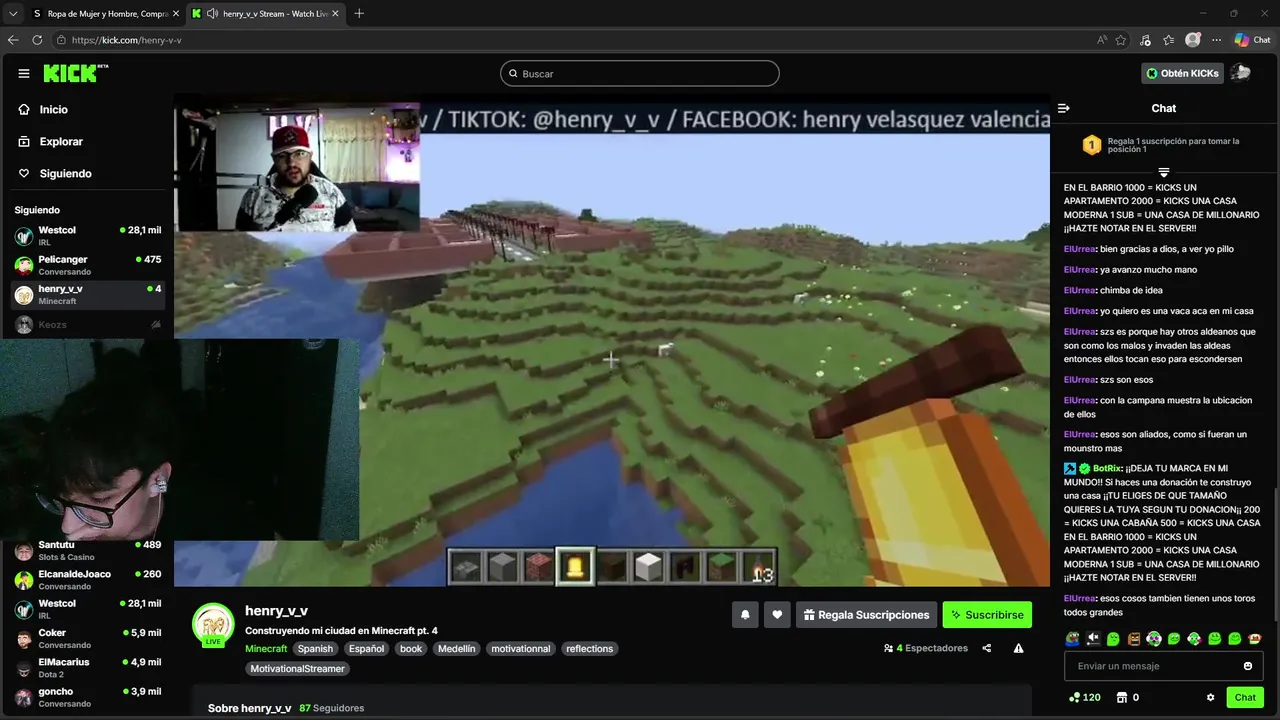Click the leaderboard rank 1 badge
The image size is (1280, 720).
[1092, 146]
